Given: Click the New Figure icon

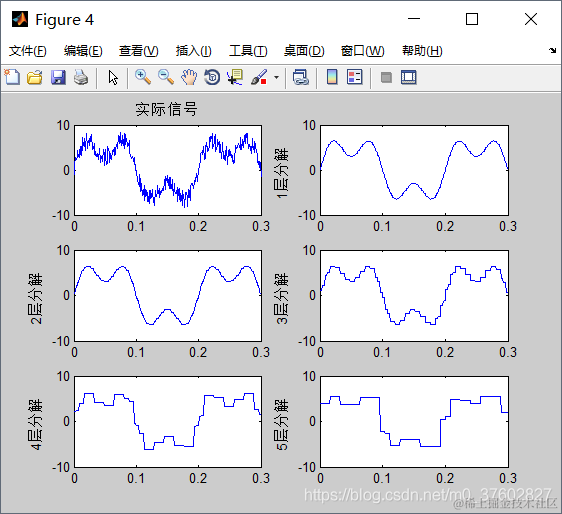Looking at the screenshot, I should pos(12,77).
